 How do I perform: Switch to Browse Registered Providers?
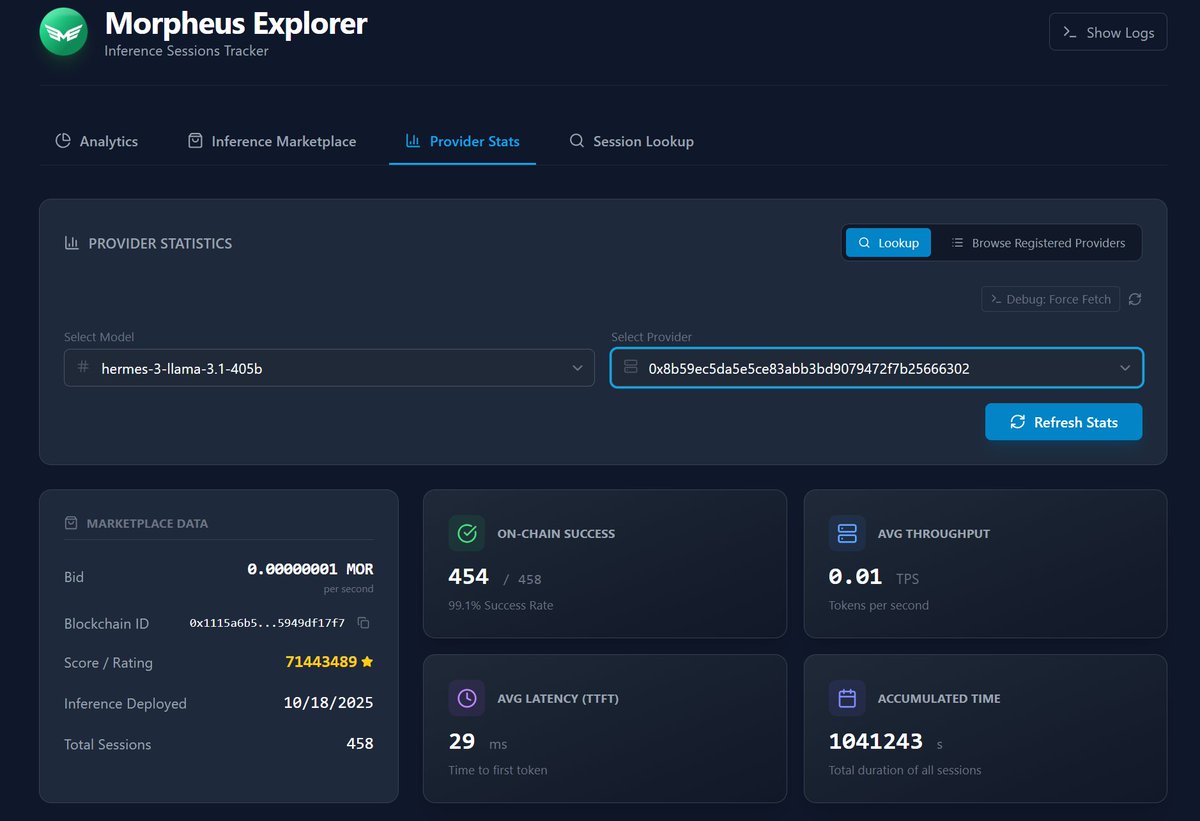(1038, 243)
